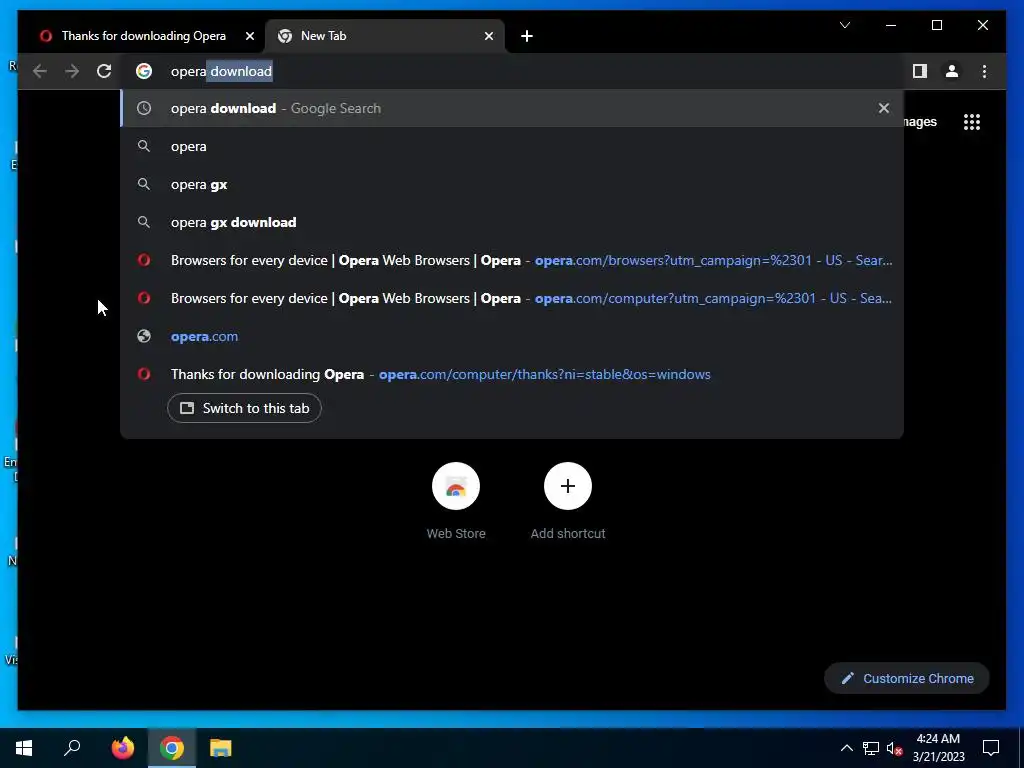Open a new tab with the plus button
Screen dimensions: 1024x768
tap(527, 36)
